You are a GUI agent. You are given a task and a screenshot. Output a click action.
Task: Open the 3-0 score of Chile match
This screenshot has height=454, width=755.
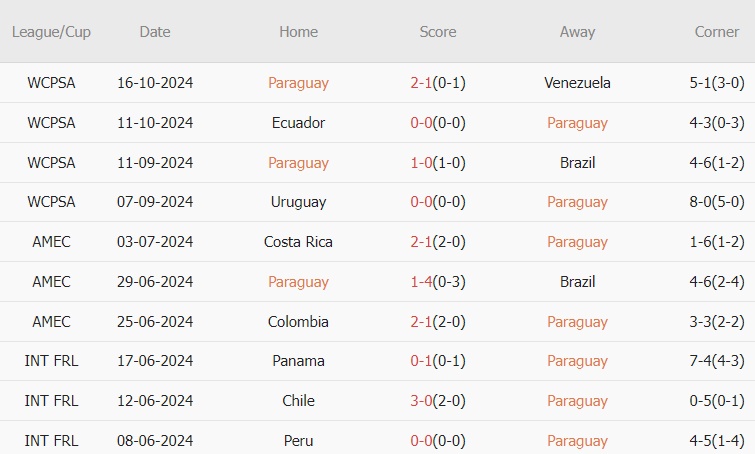pyautogui.click(x=421, y=401)
